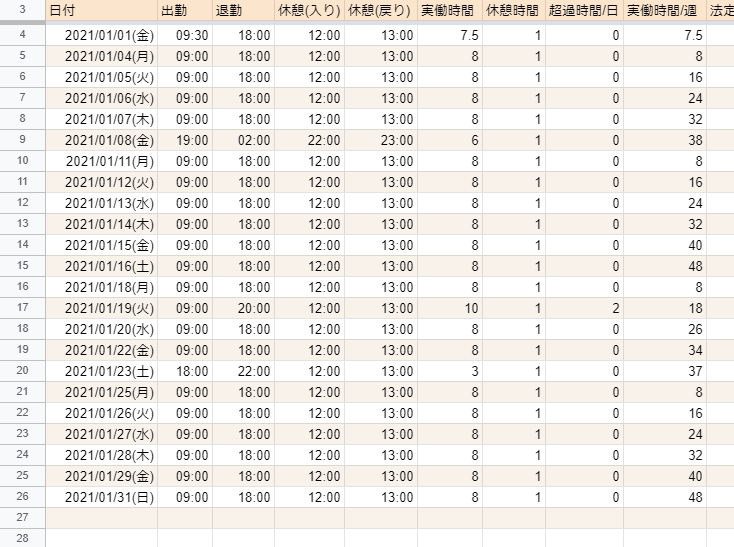Screen dimensions: 734x547
Task: Select the 実働時間 header cell
Action: 450,10
